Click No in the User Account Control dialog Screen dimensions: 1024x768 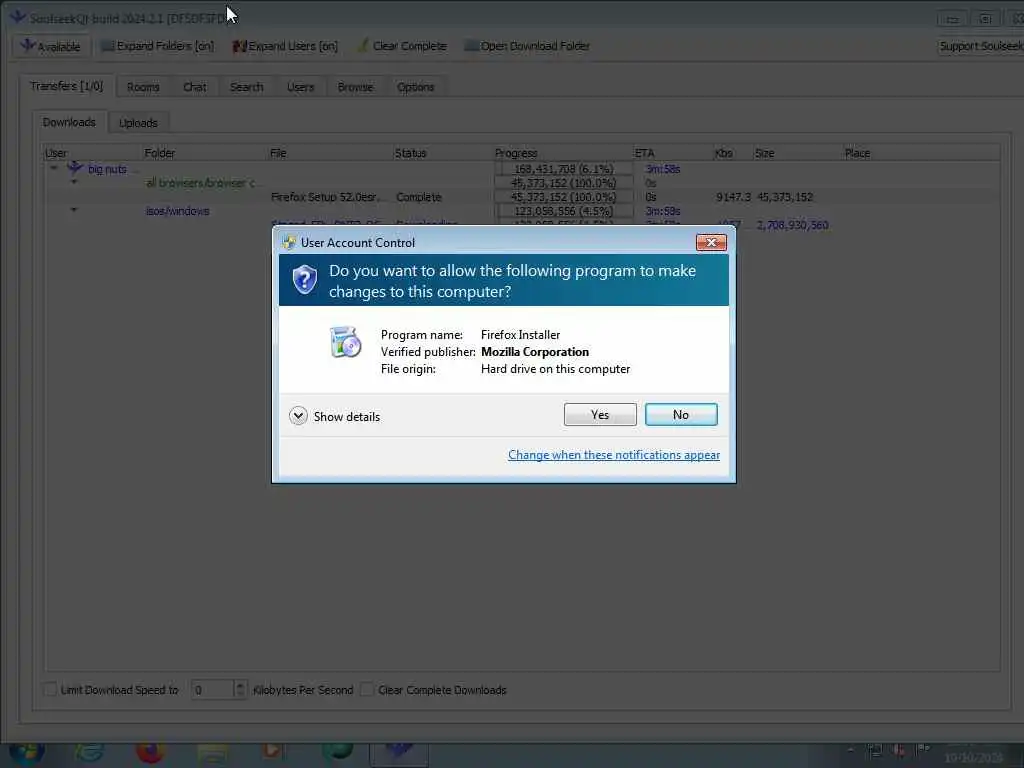click(680, 415)
